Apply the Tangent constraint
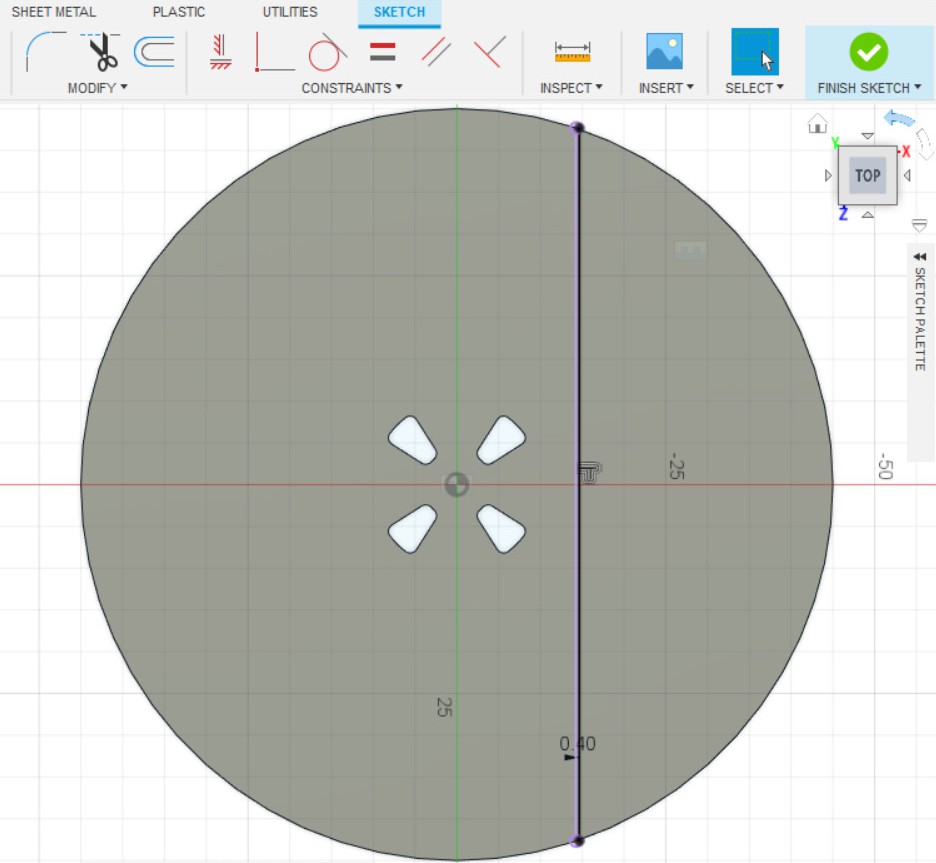The width and height of the screenshot is (936, 863). [326, 51]
